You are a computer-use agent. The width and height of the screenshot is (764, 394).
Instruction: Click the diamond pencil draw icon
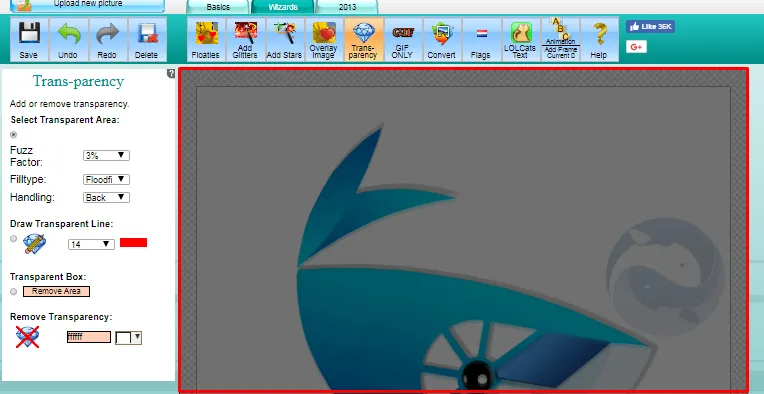[34, 244]
